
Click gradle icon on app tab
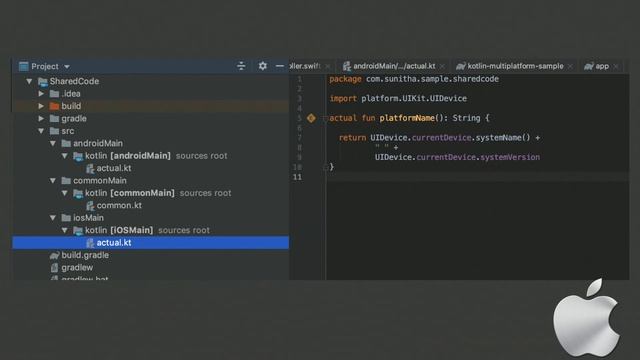click(x=589, y=66)
